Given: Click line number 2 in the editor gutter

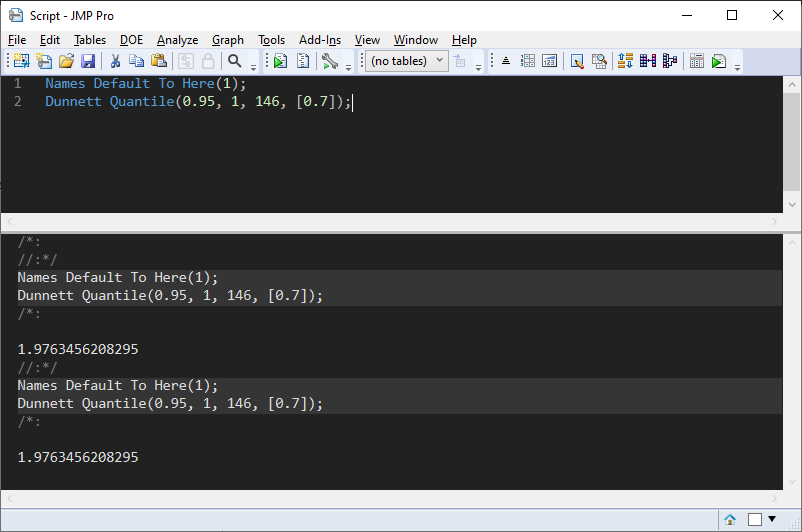Looking at the screenshot, I should click(x=17, y=101).
